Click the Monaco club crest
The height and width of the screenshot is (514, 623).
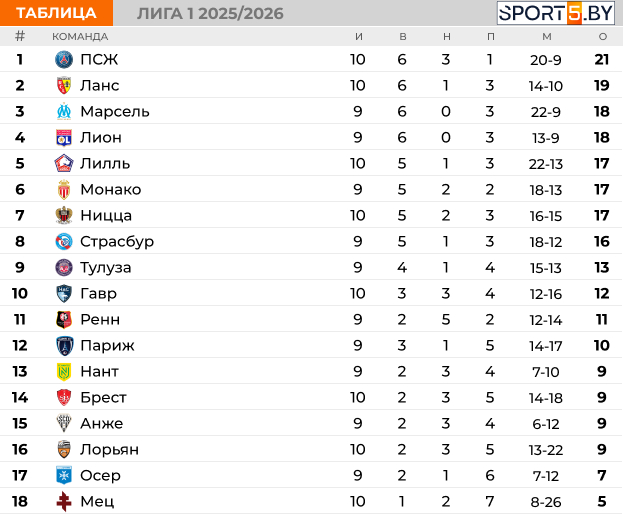pos(64,190)
